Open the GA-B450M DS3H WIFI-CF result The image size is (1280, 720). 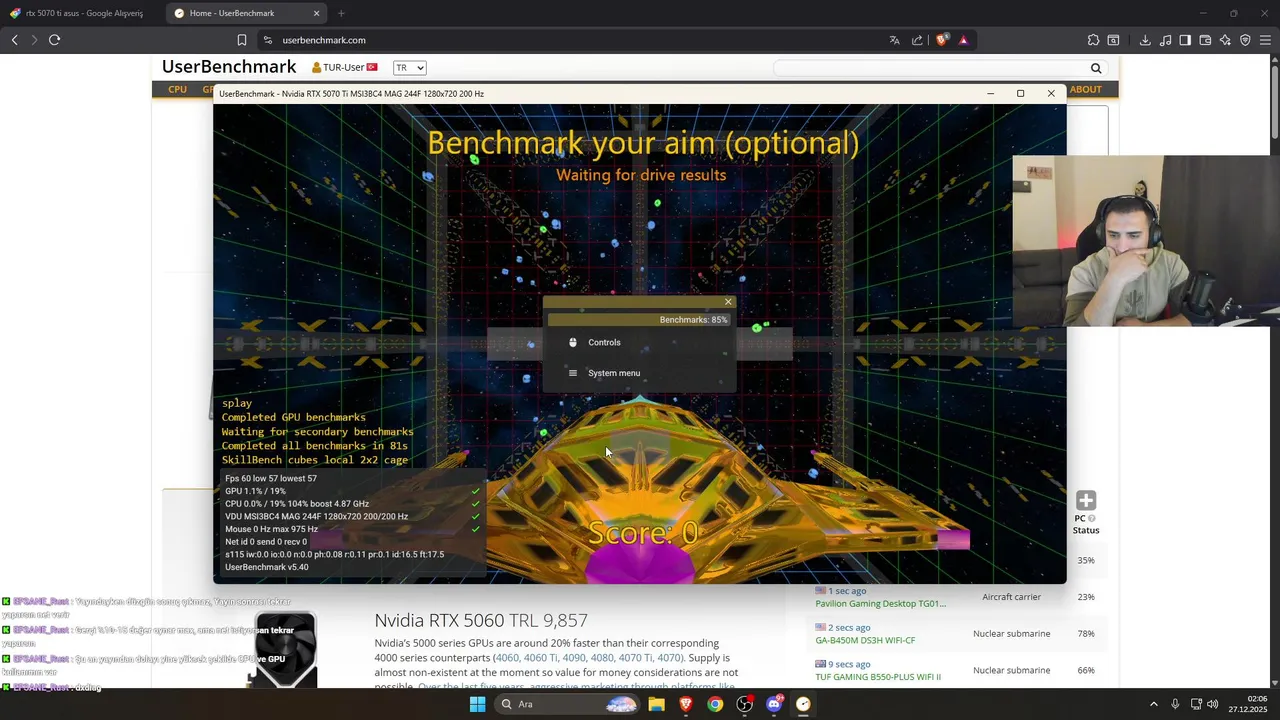pos(865,640)
